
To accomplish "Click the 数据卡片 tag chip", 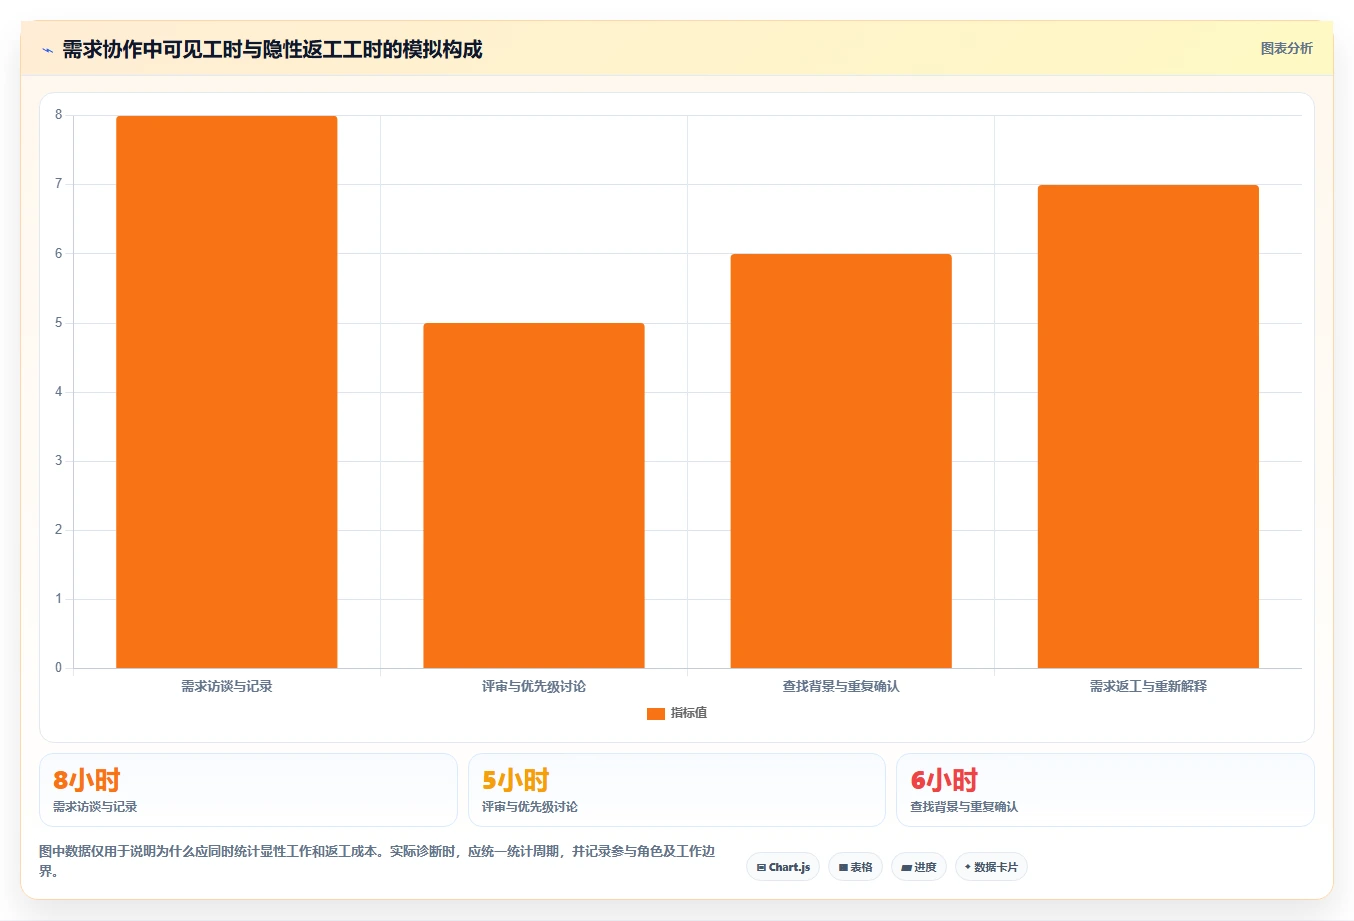I will 991,867.
